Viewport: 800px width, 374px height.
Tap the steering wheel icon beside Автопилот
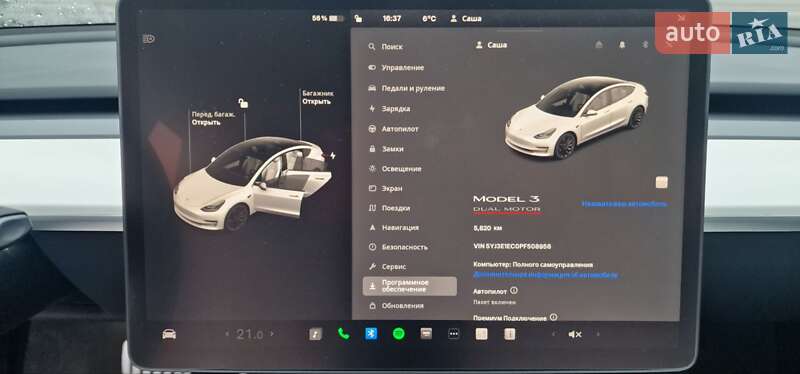372,129
